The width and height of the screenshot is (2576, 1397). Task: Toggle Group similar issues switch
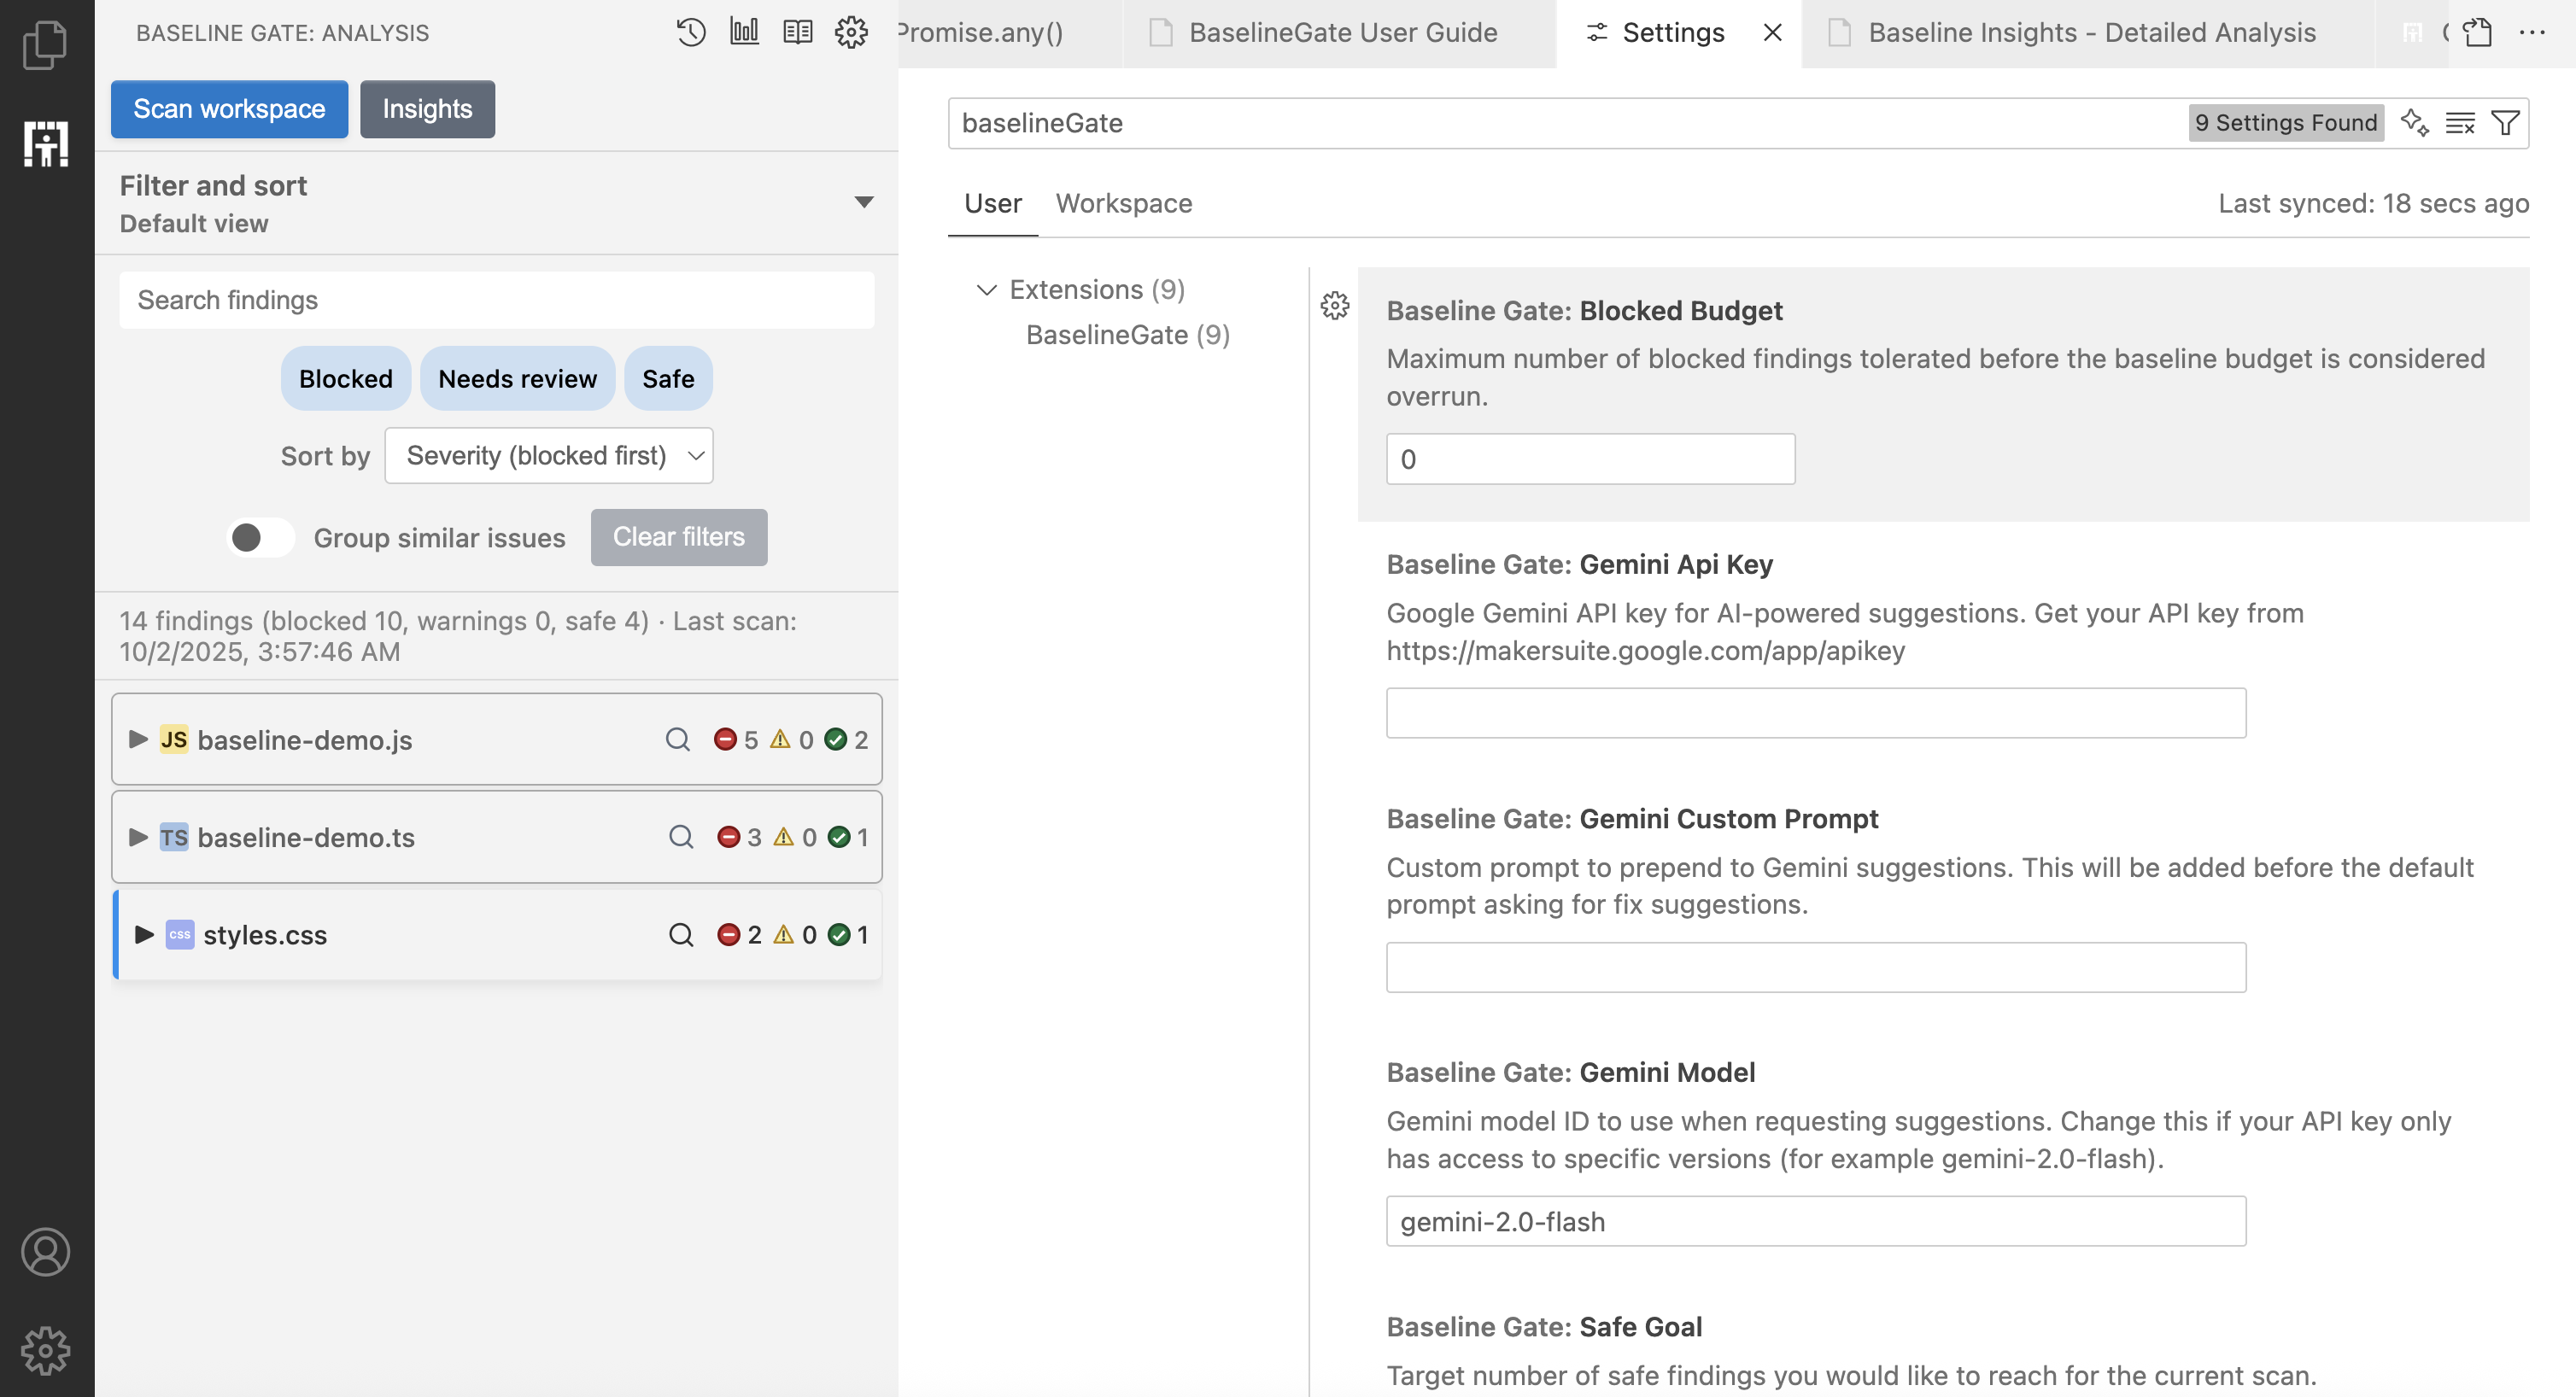(260, 538)
